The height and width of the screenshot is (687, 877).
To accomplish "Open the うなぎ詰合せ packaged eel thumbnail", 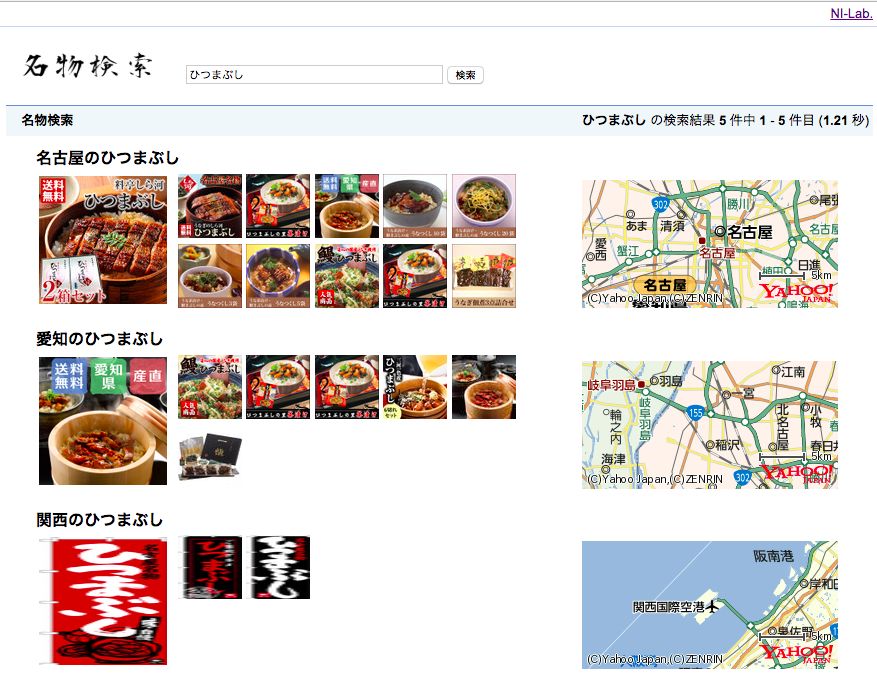I will pos(484,276).
